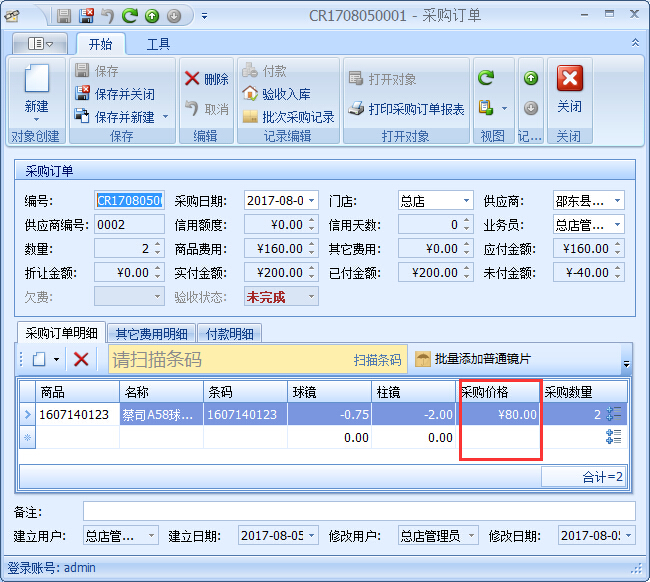Click the 备注 remarks text field

point(358,511)
